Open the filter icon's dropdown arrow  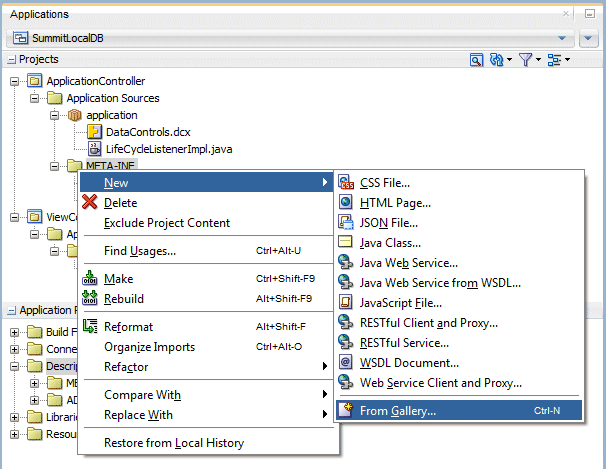click(x=538, y=60)
